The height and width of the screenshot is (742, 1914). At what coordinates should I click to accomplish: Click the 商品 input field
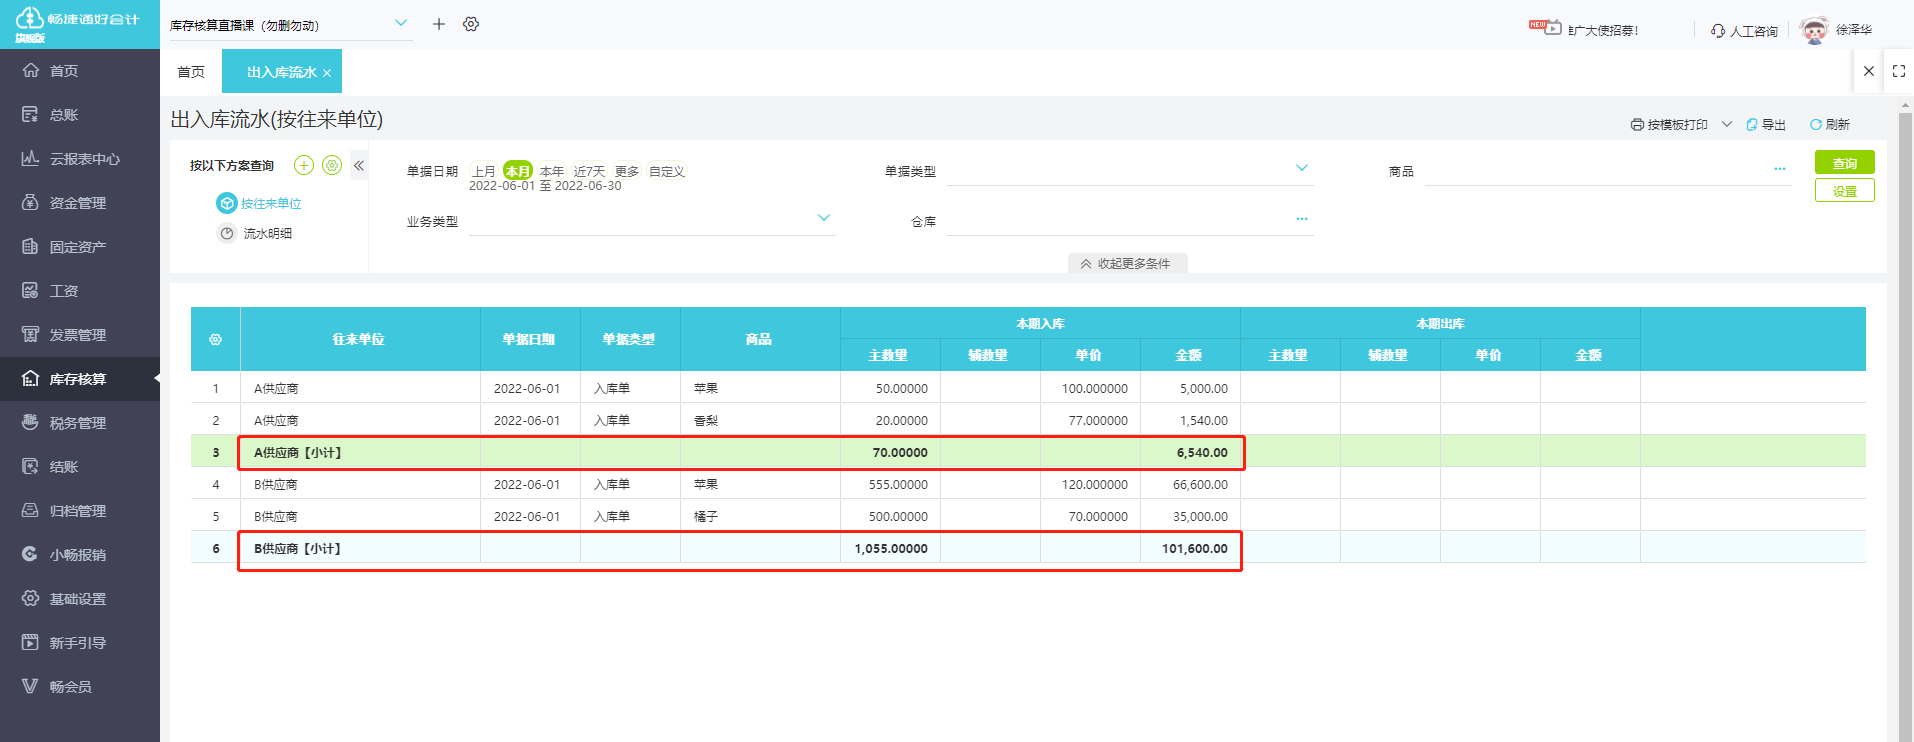click(1598, 172)
